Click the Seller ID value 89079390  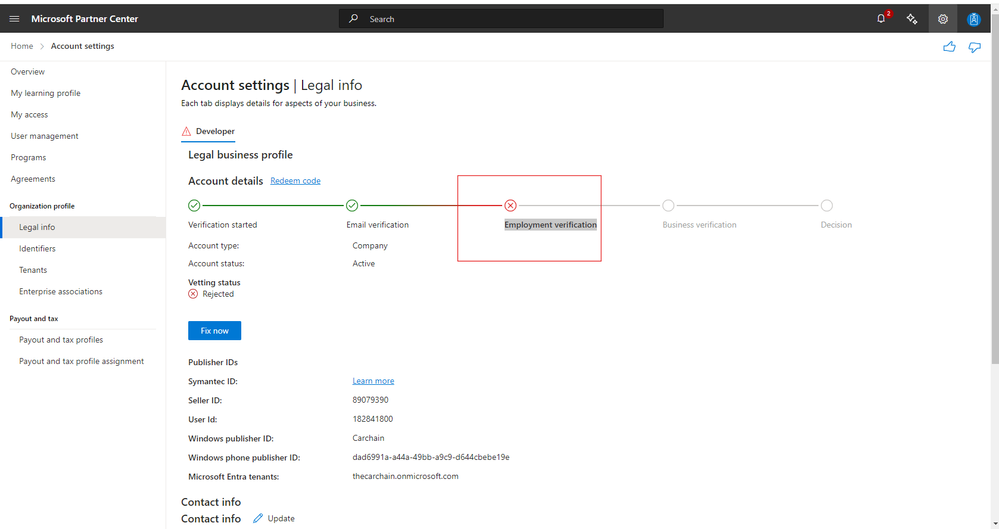click(370, 400)
